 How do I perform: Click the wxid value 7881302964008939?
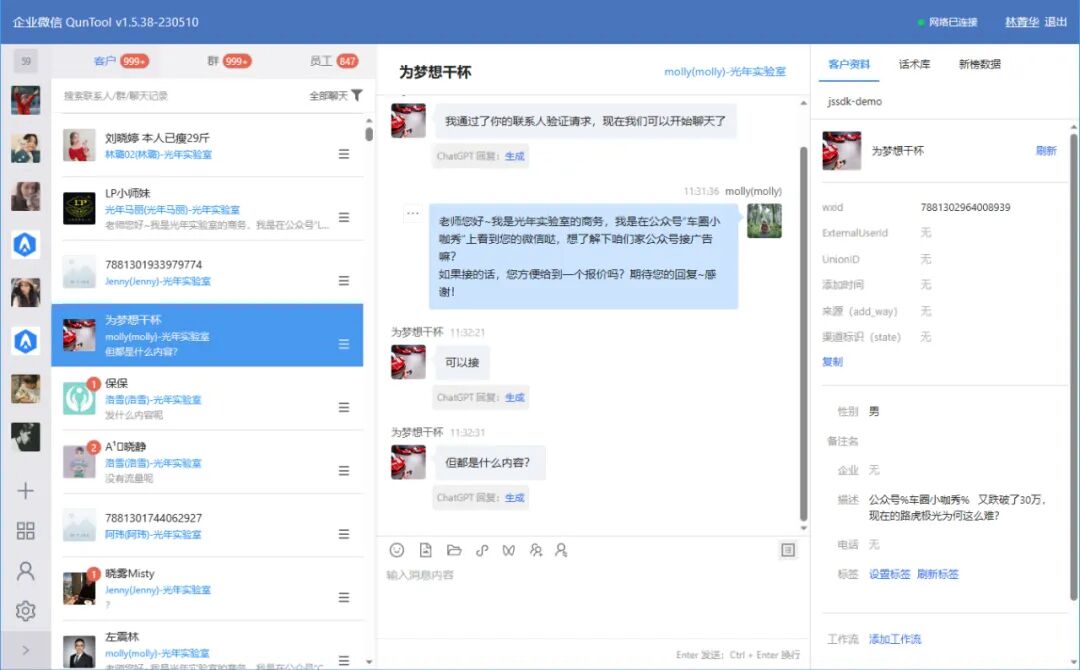[x=965, y=207]
